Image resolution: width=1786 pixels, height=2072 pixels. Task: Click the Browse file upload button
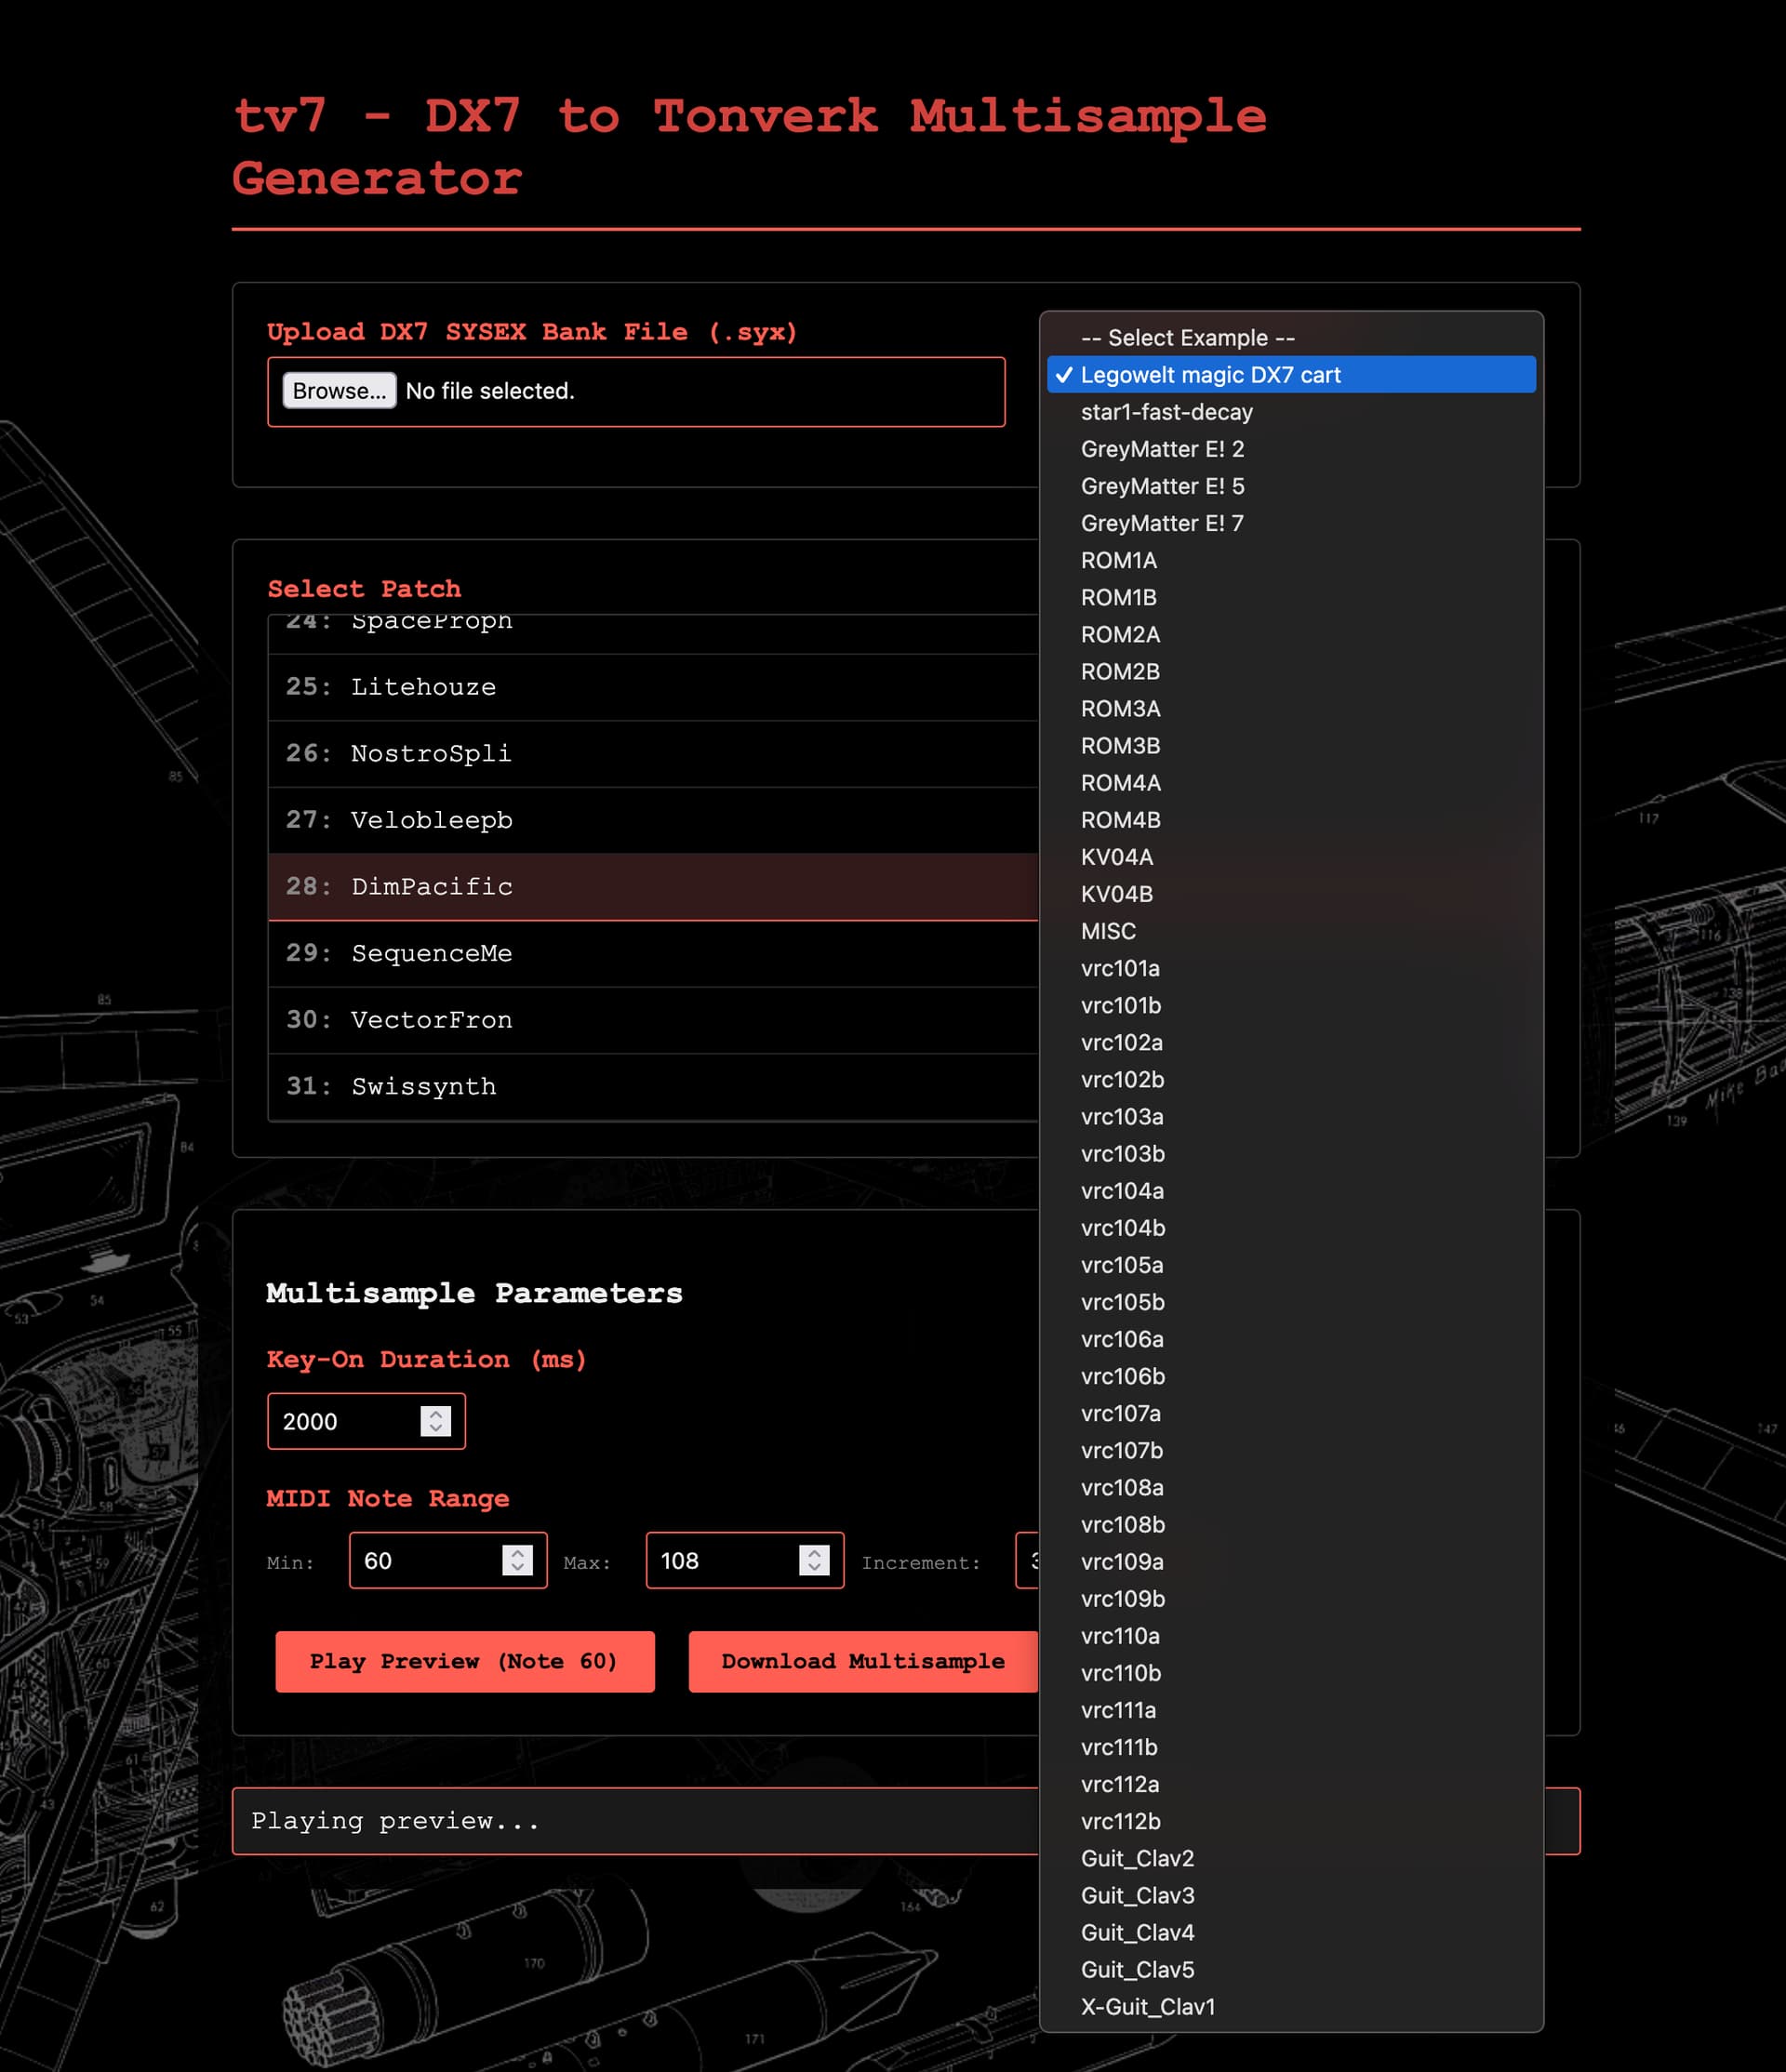tap(339, 391)
